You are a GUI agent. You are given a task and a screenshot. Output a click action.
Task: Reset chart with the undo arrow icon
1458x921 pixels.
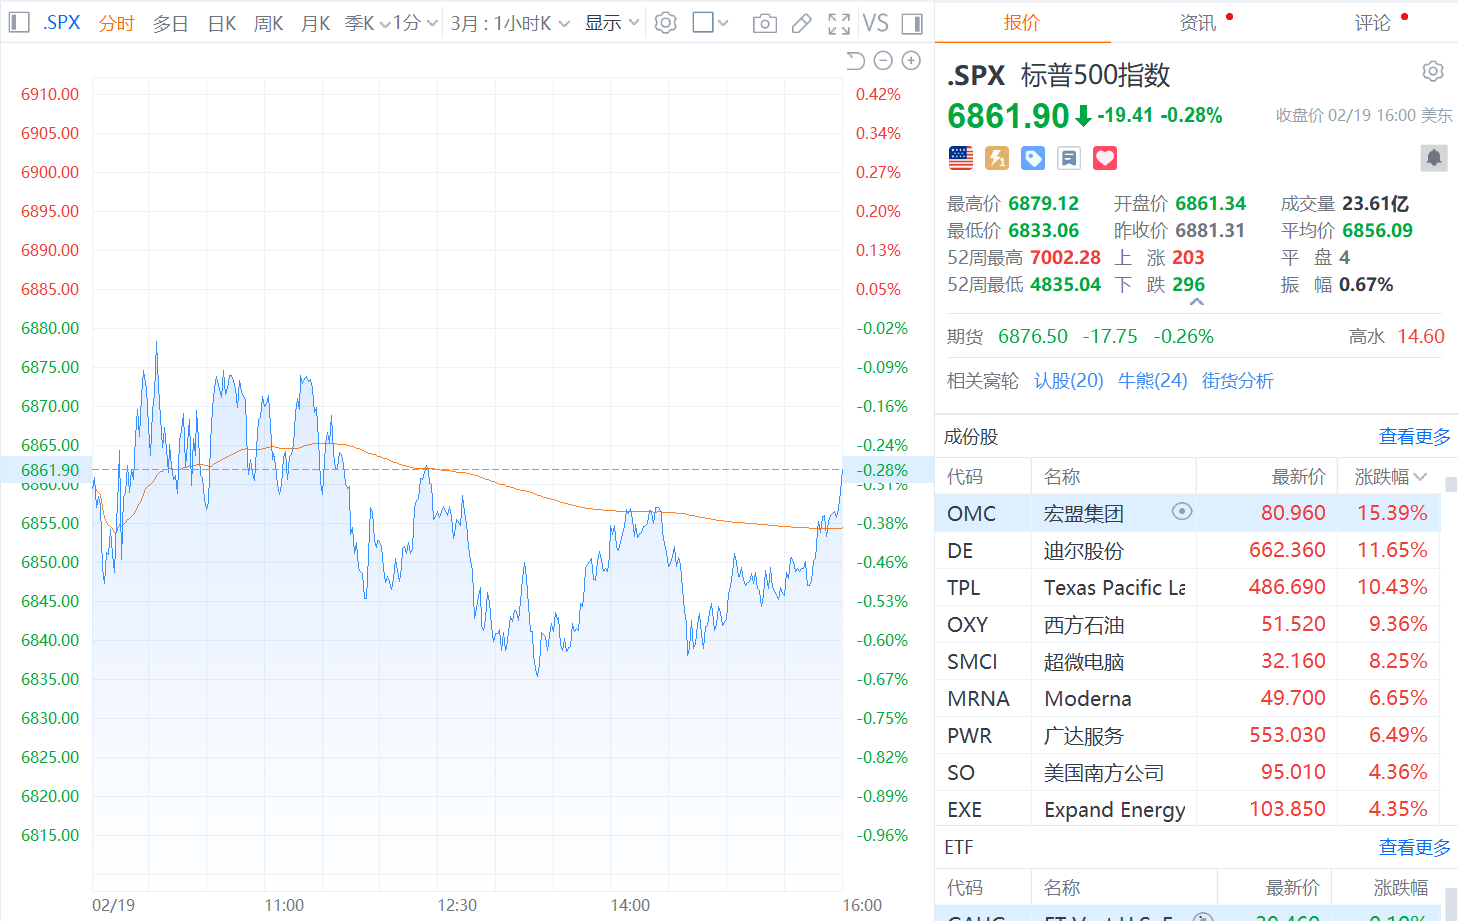click(855, 61)
